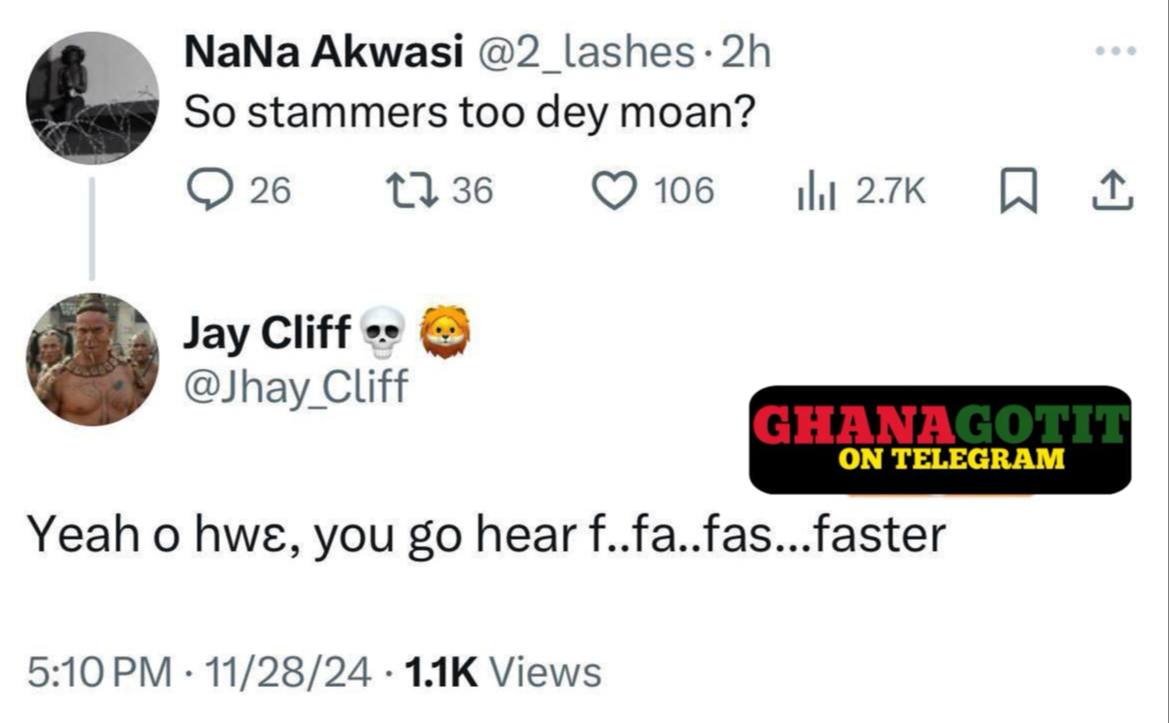This screenshot has width=1169, height=723.
Task: Click the lion emoji beside Jay Cliff
Action: click(444, 333)
